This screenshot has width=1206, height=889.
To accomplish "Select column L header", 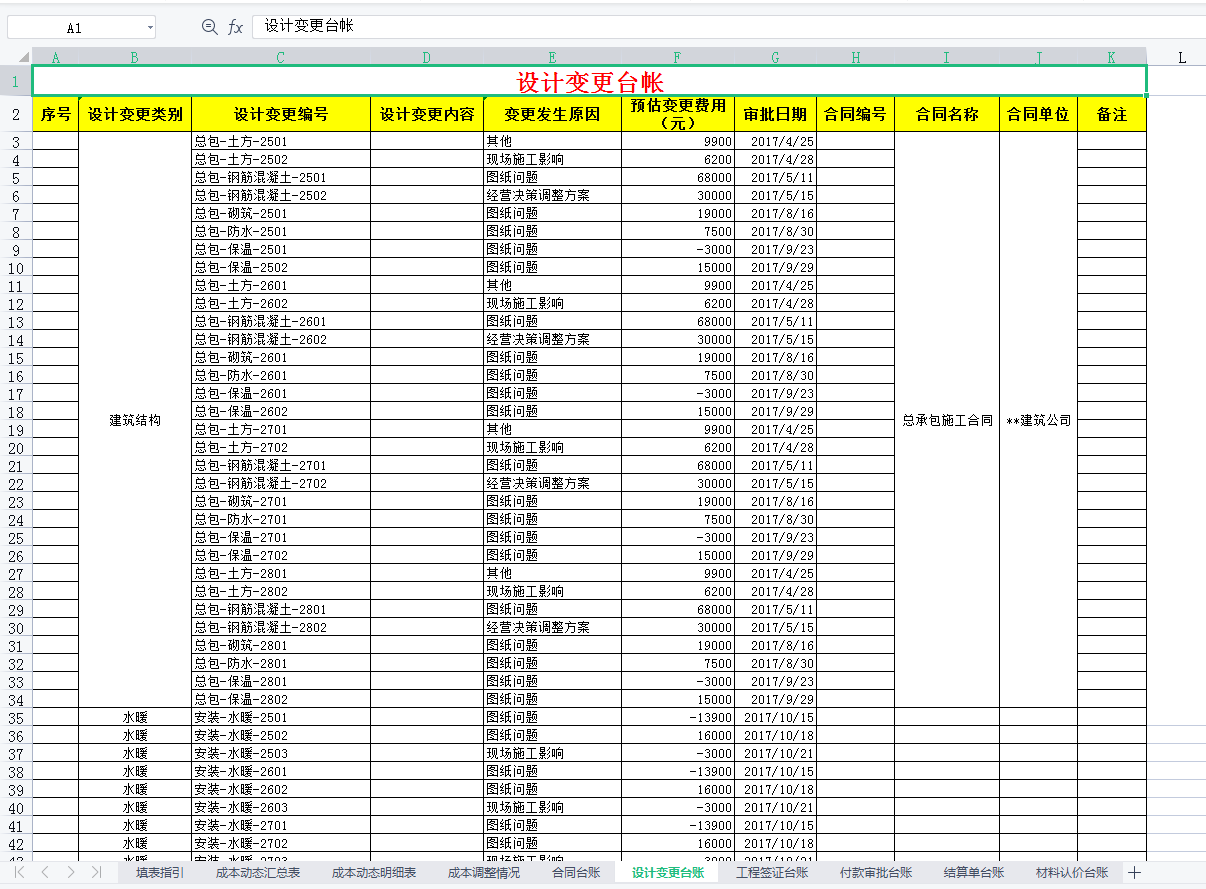I will (1182, 57).
